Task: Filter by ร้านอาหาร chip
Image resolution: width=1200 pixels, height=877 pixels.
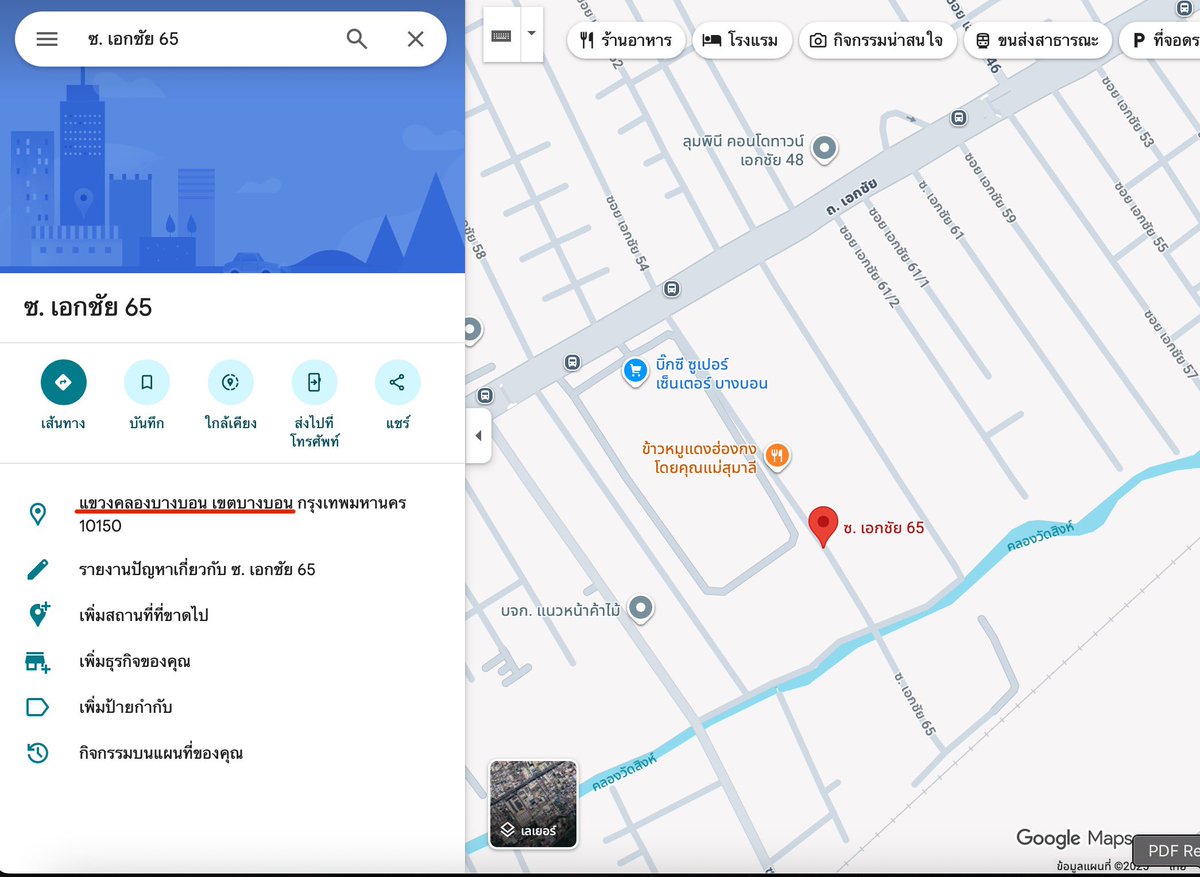Action: 626,41
